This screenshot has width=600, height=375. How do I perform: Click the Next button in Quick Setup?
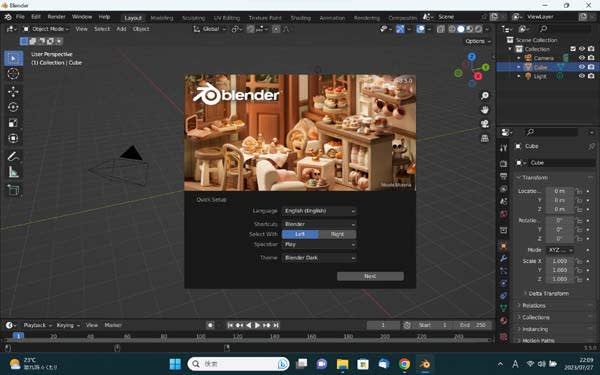pyautogui.click(x=370, y=276)
